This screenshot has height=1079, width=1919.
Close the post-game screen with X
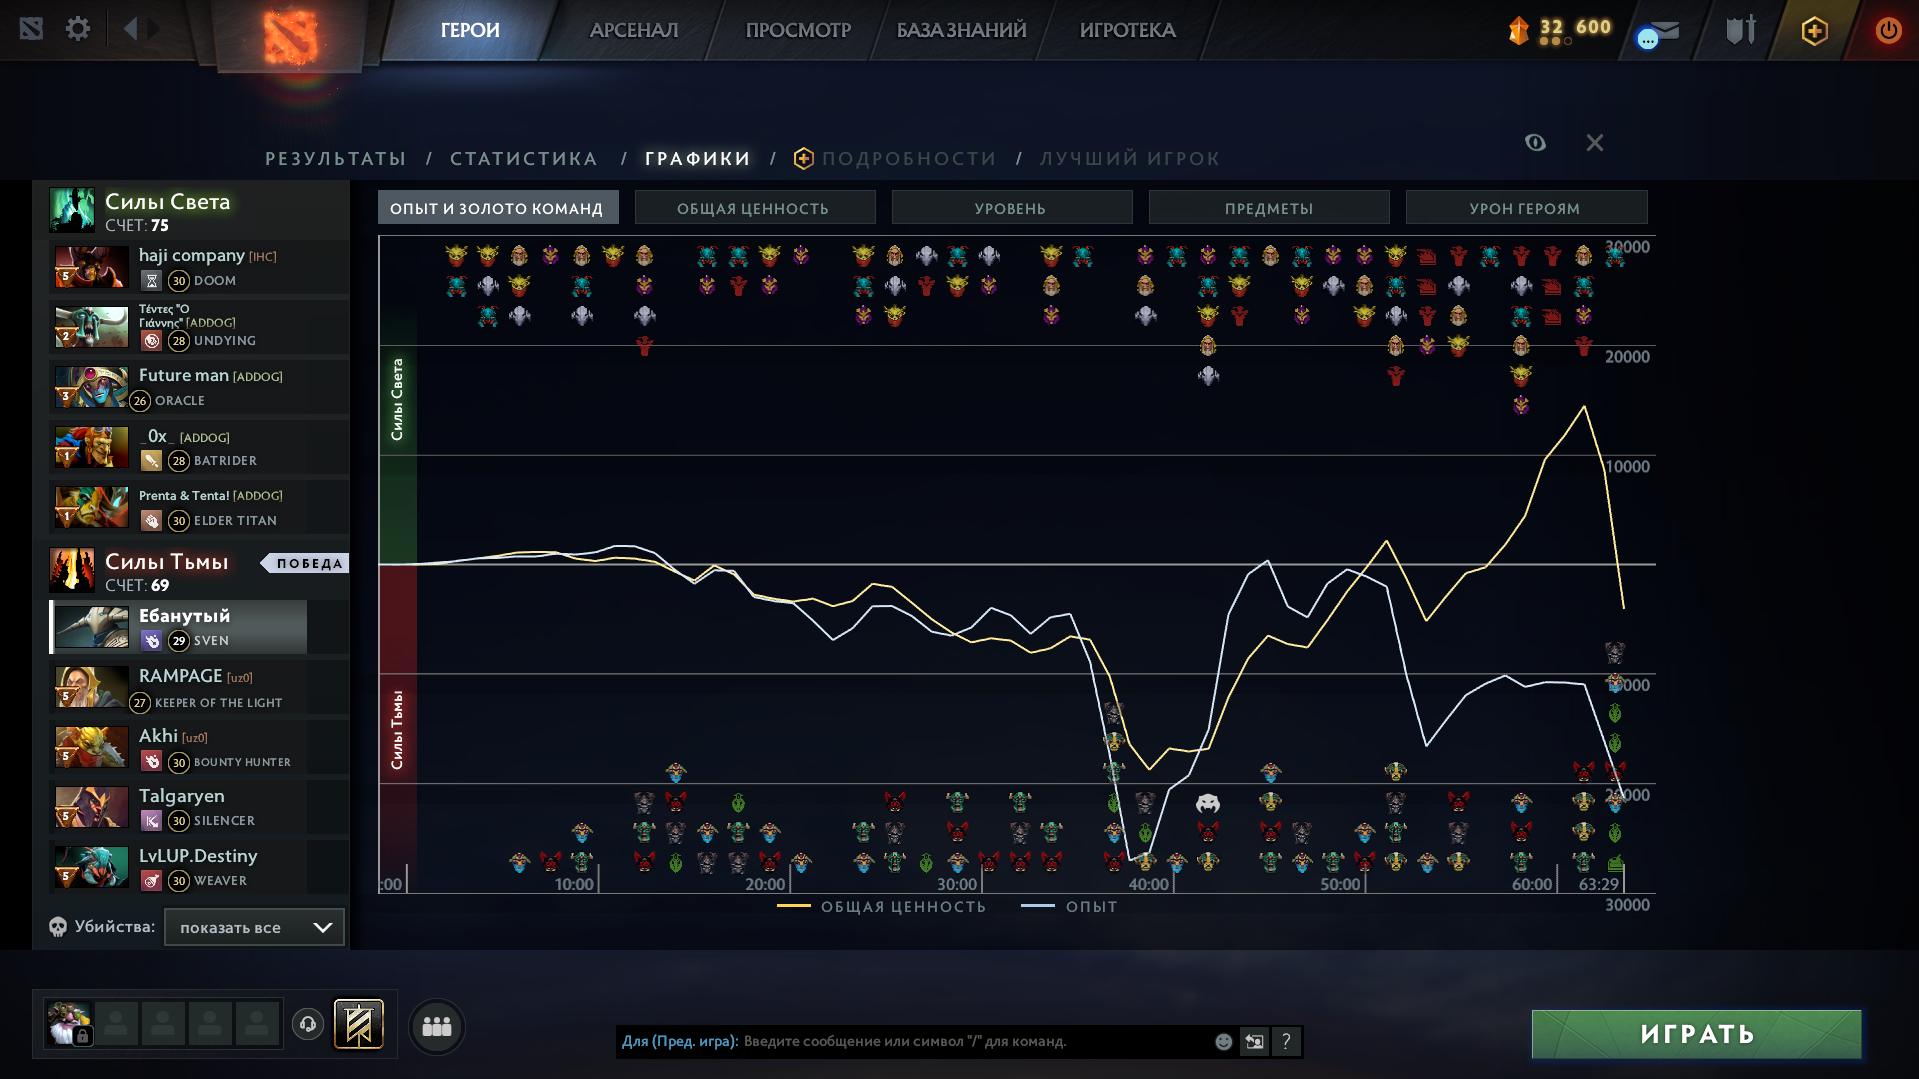pos(1595,143)
